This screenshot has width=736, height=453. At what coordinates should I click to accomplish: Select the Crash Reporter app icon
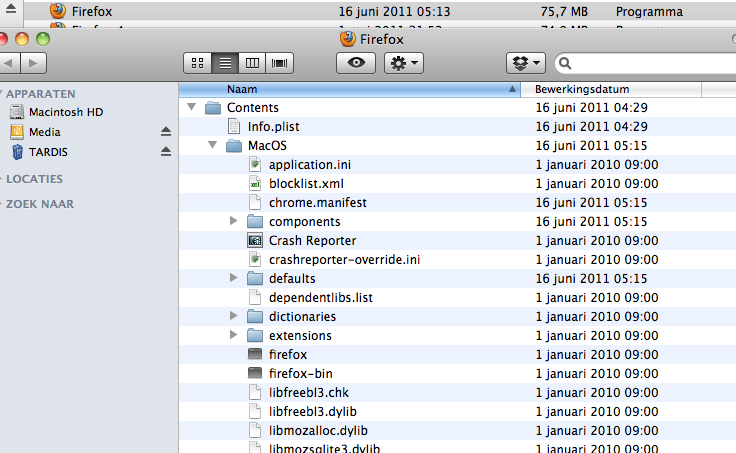pos(255,240)
